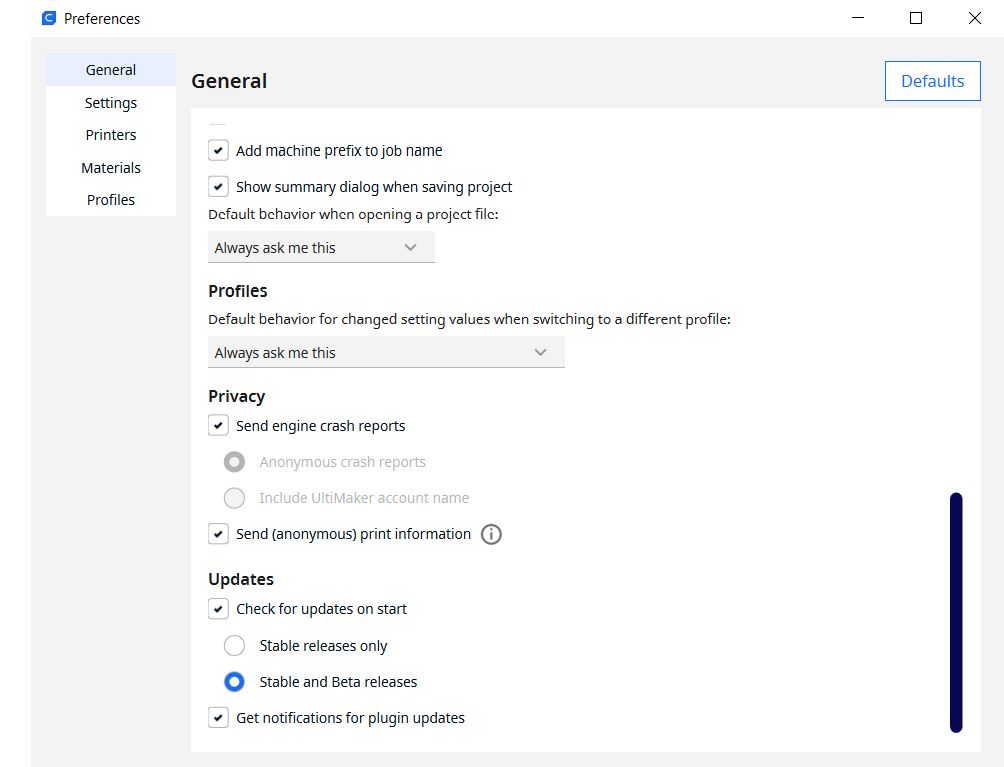This screenshot has width=1004, height=767.
Task: Click 'Default behavior when opening a project file' label
Action: coord(353,214)
